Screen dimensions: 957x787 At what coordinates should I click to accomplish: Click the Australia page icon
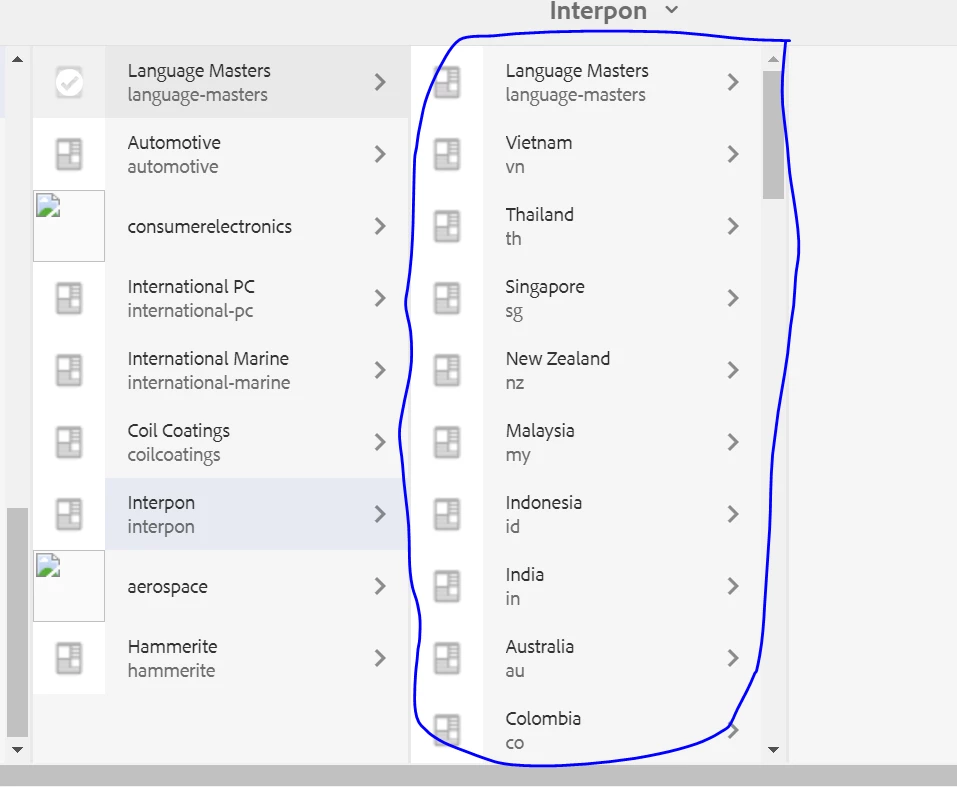(447, 658)
